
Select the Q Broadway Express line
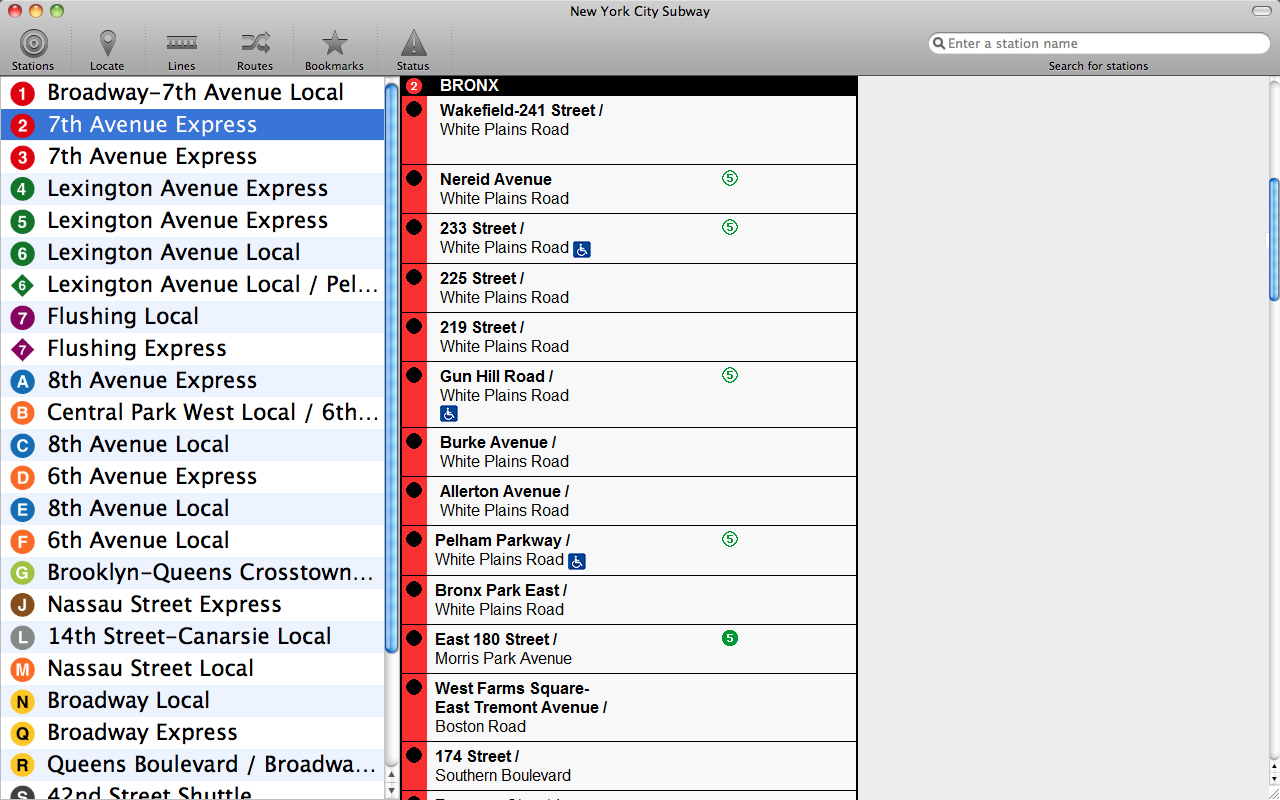(x=192, y=733)
